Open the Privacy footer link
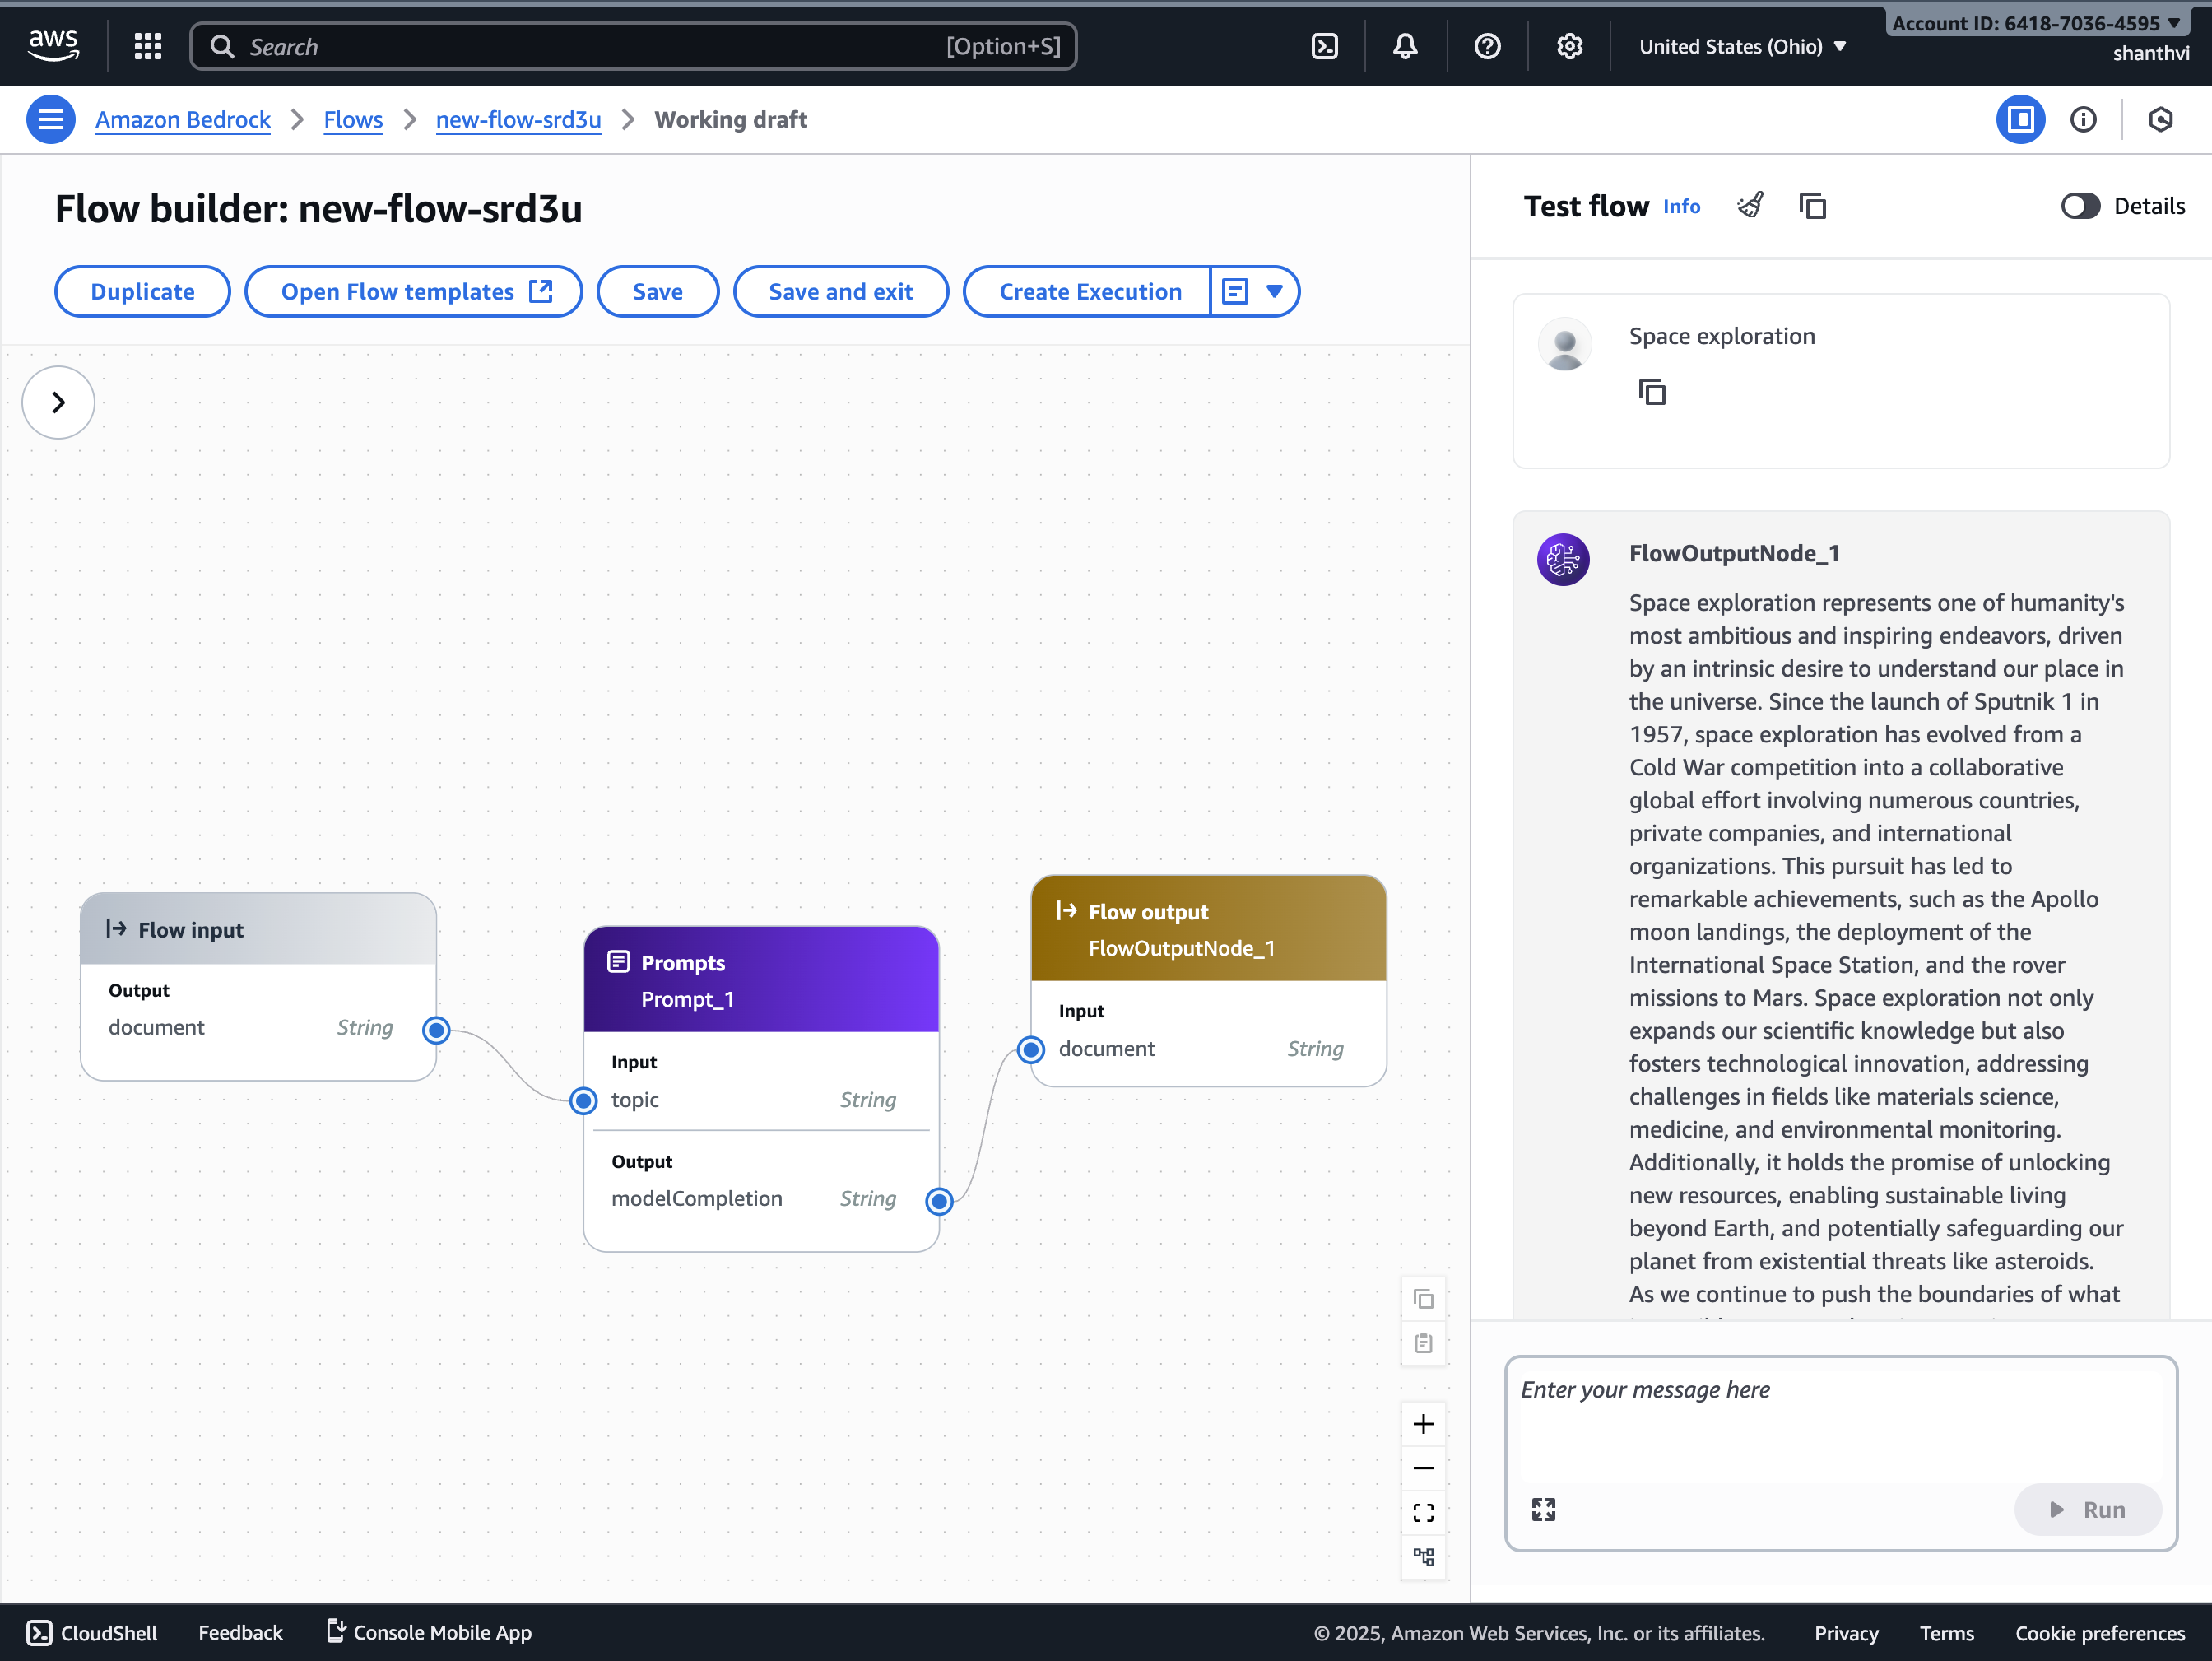 pyautogui.click(x=1846, y=1632)
